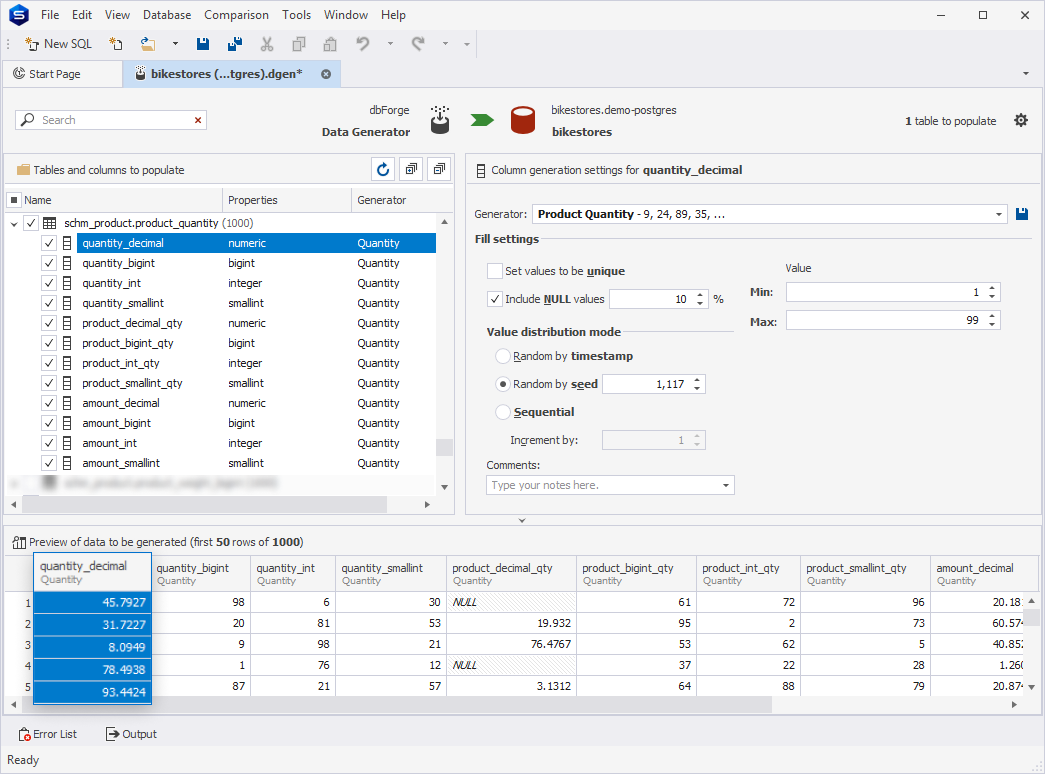The height and width of the screenshot is (774, 1045).
Task: Open the Window menu
Action: (346, 15)
